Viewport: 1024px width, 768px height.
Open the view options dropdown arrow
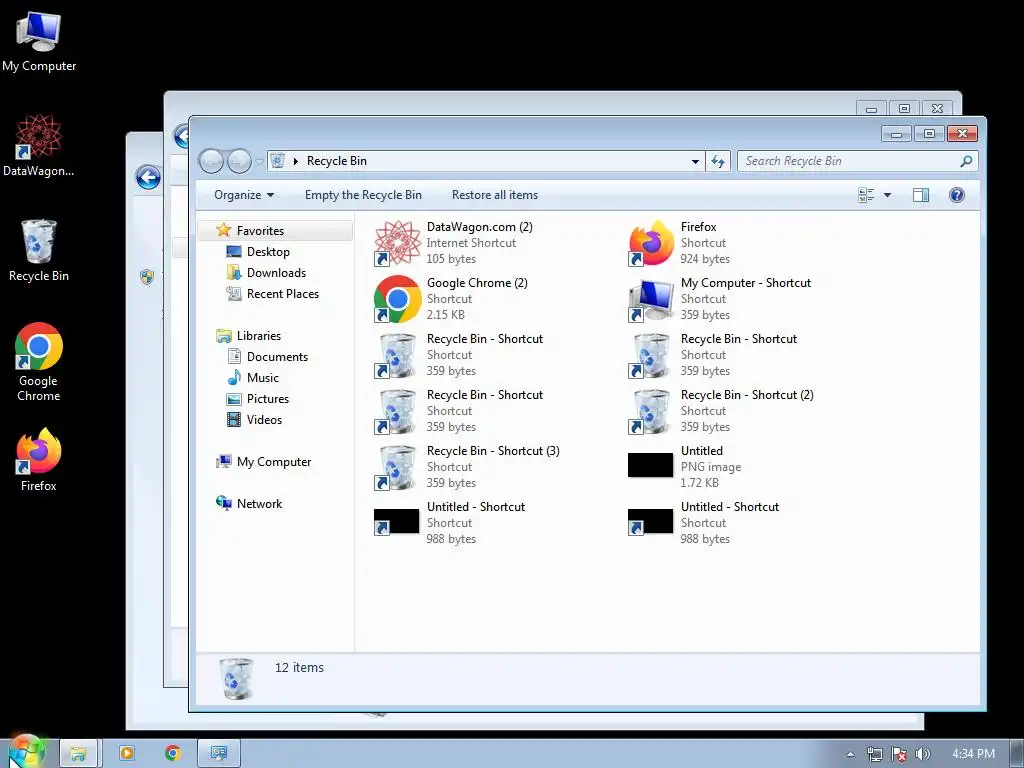point(887,195)
